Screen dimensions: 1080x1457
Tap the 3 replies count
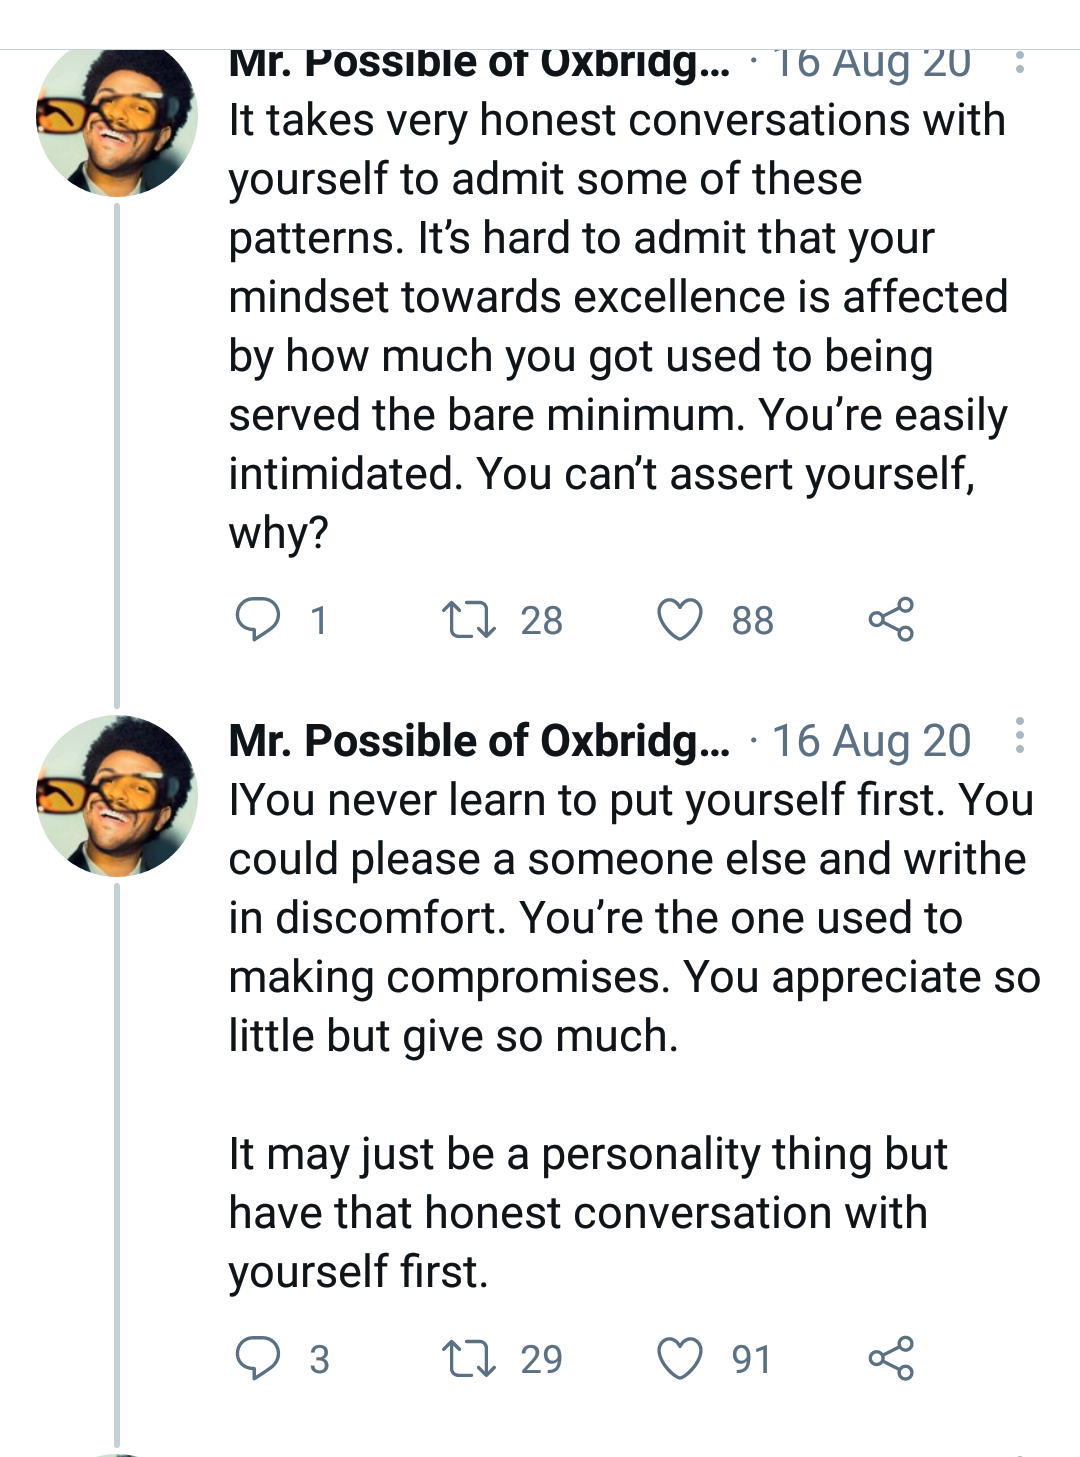click(319, 1360)
